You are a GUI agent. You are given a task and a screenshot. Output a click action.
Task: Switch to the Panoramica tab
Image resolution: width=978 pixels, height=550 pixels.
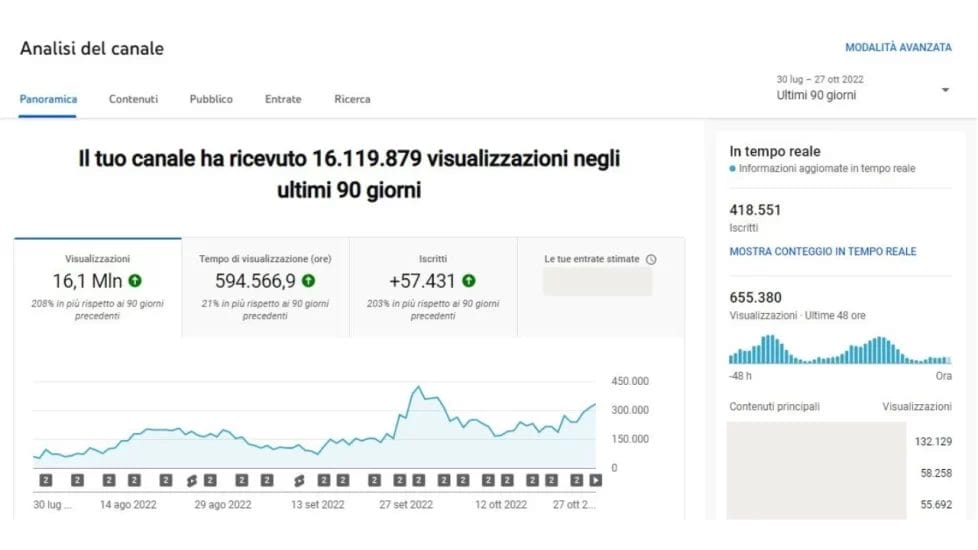tap(48, 99)
